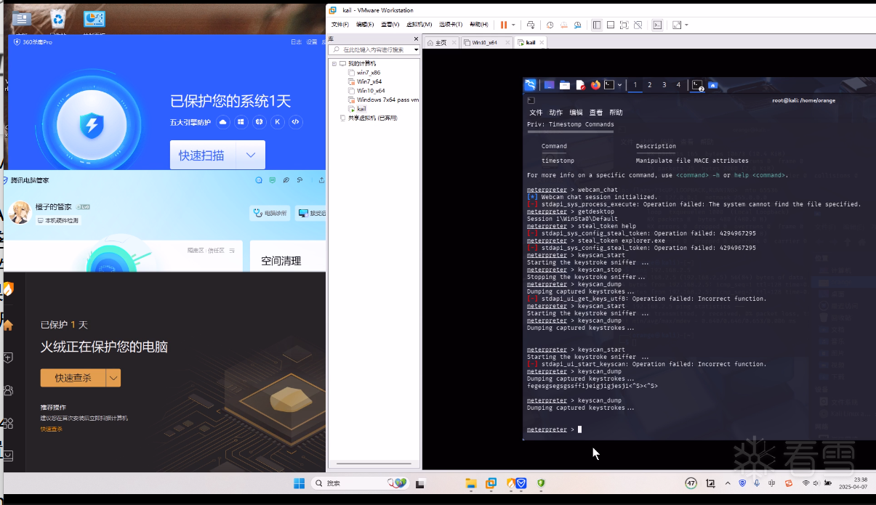The image size is (876, 505).
Task: Open the Kali panel file manager icon
Action: click(x=564, y=85)
